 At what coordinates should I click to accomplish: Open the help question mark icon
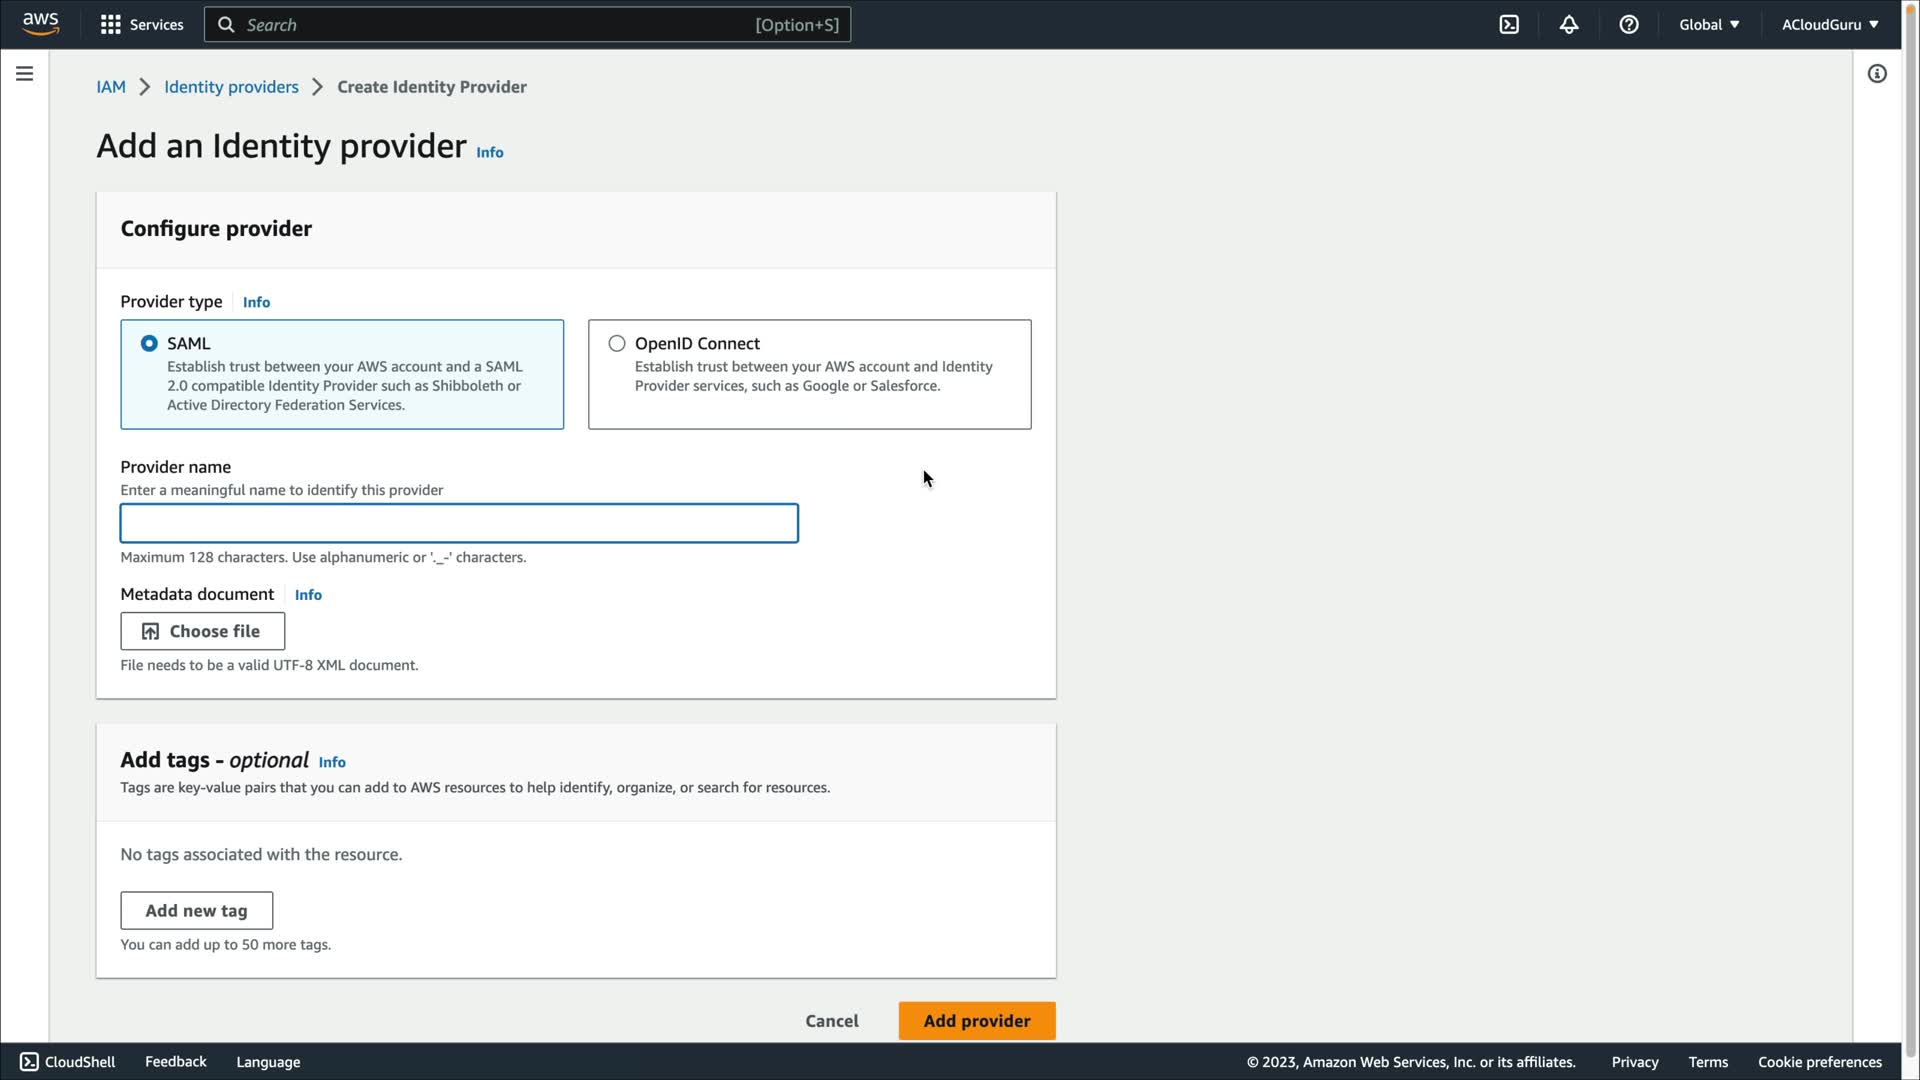1628,25
